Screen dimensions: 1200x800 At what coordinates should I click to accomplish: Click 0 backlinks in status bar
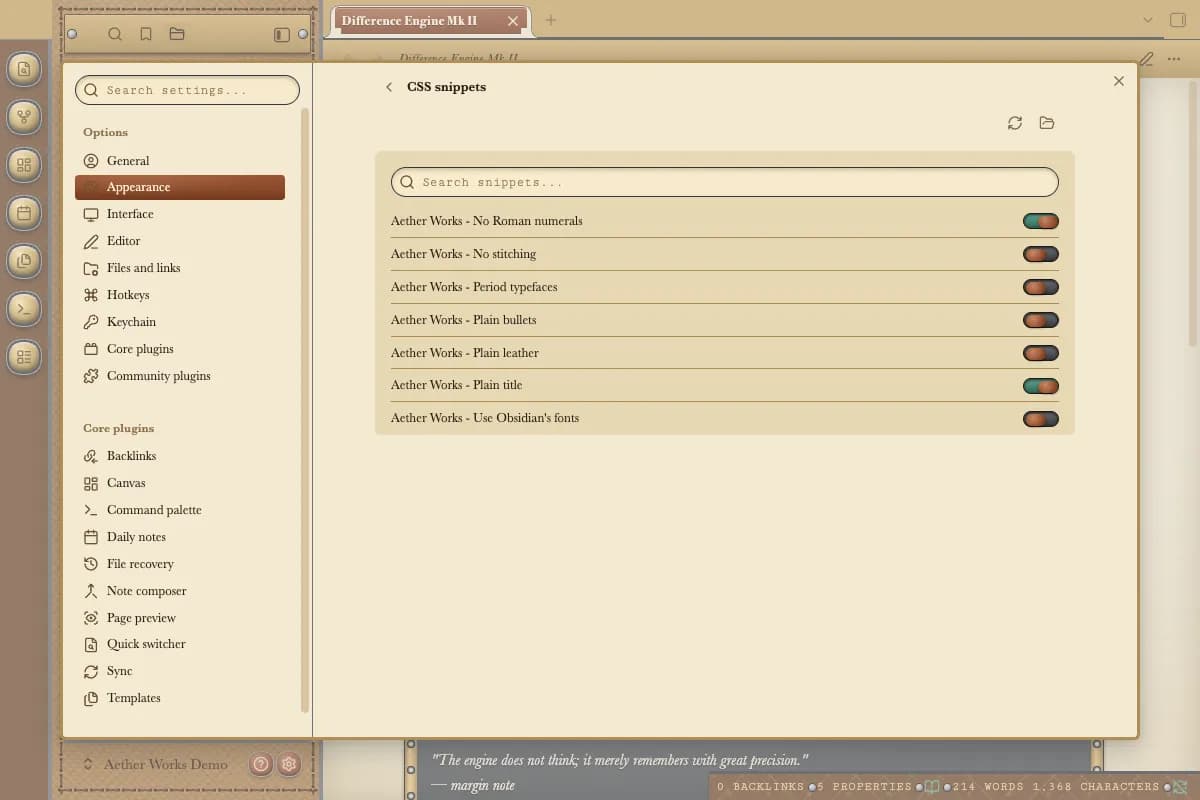(760, 787)
